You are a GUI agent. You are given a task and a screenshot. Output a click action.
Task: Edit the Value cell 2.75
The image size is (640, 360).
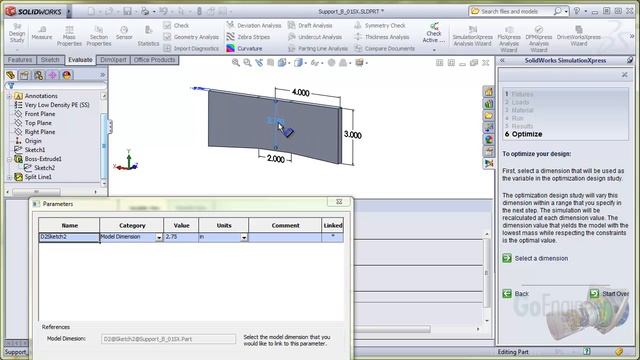(181, 237)
